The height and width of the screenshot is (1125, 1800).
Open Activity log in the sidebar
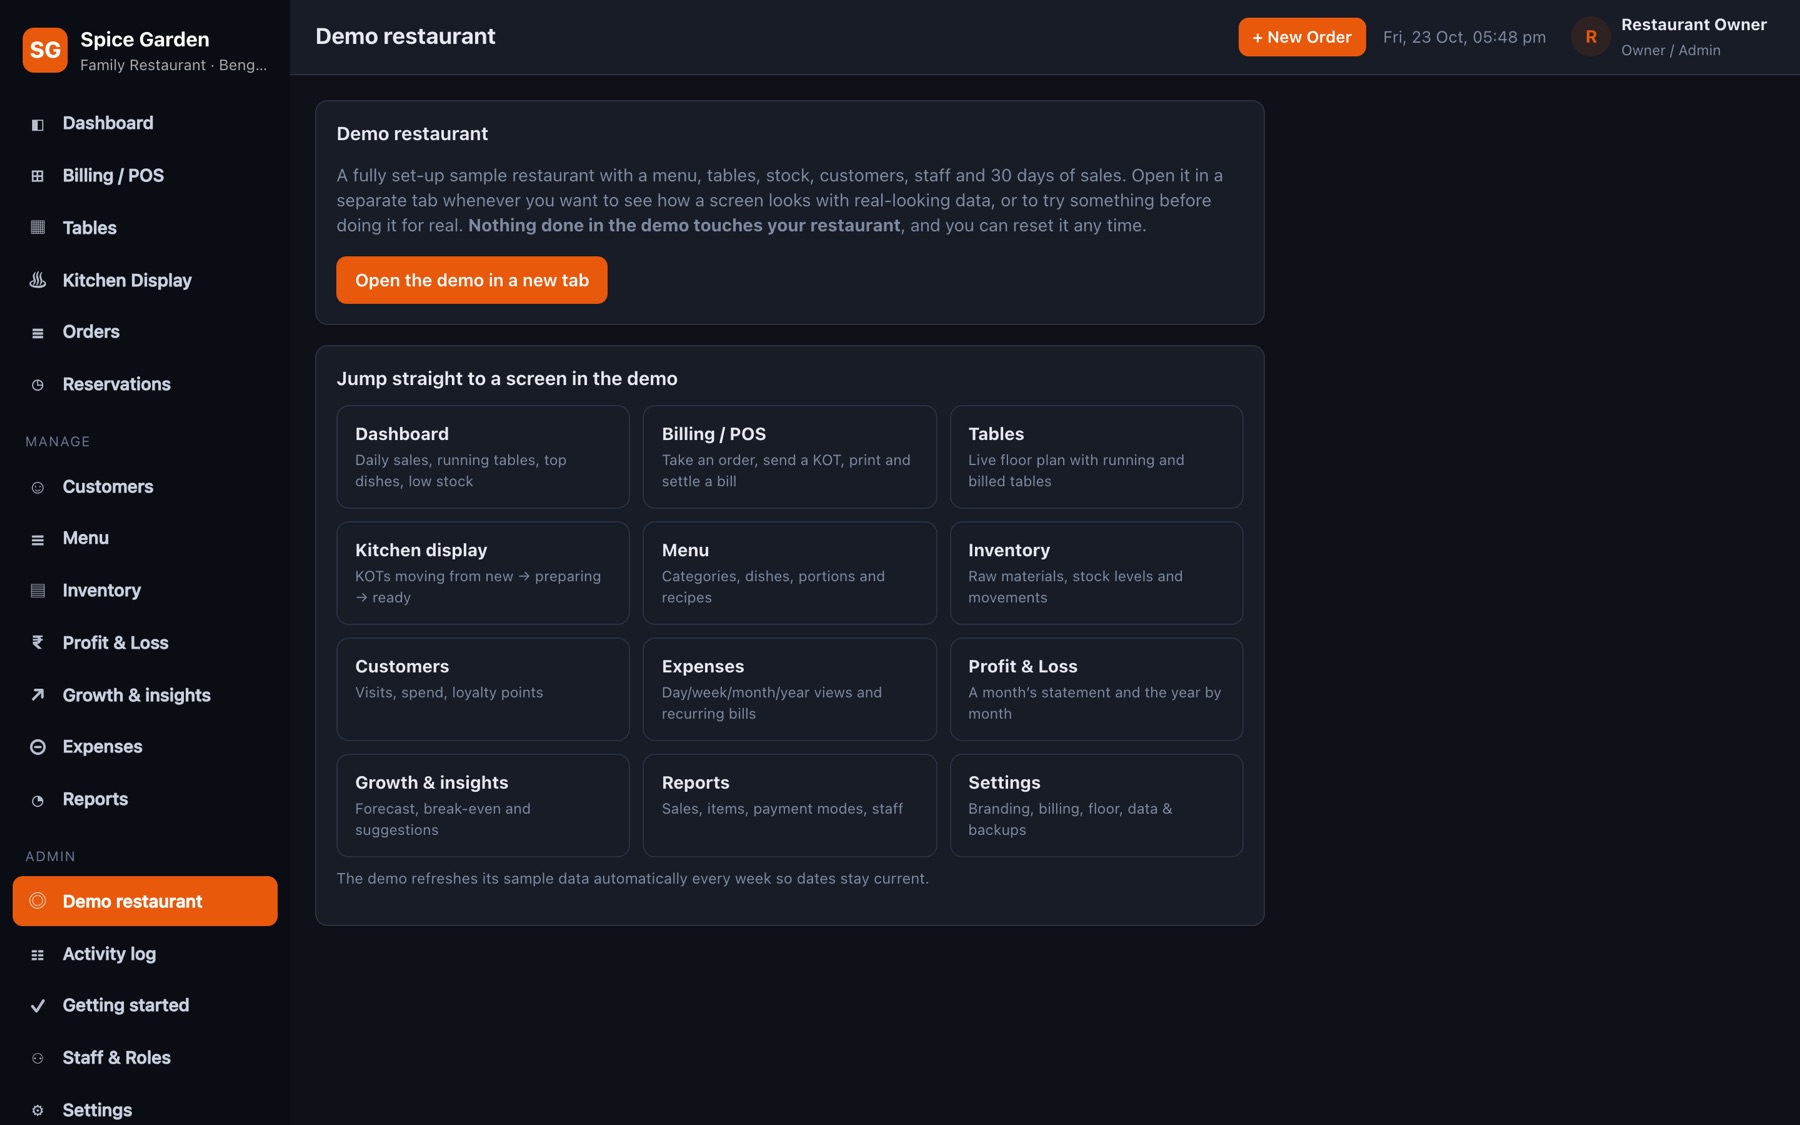tap(145, 954)
